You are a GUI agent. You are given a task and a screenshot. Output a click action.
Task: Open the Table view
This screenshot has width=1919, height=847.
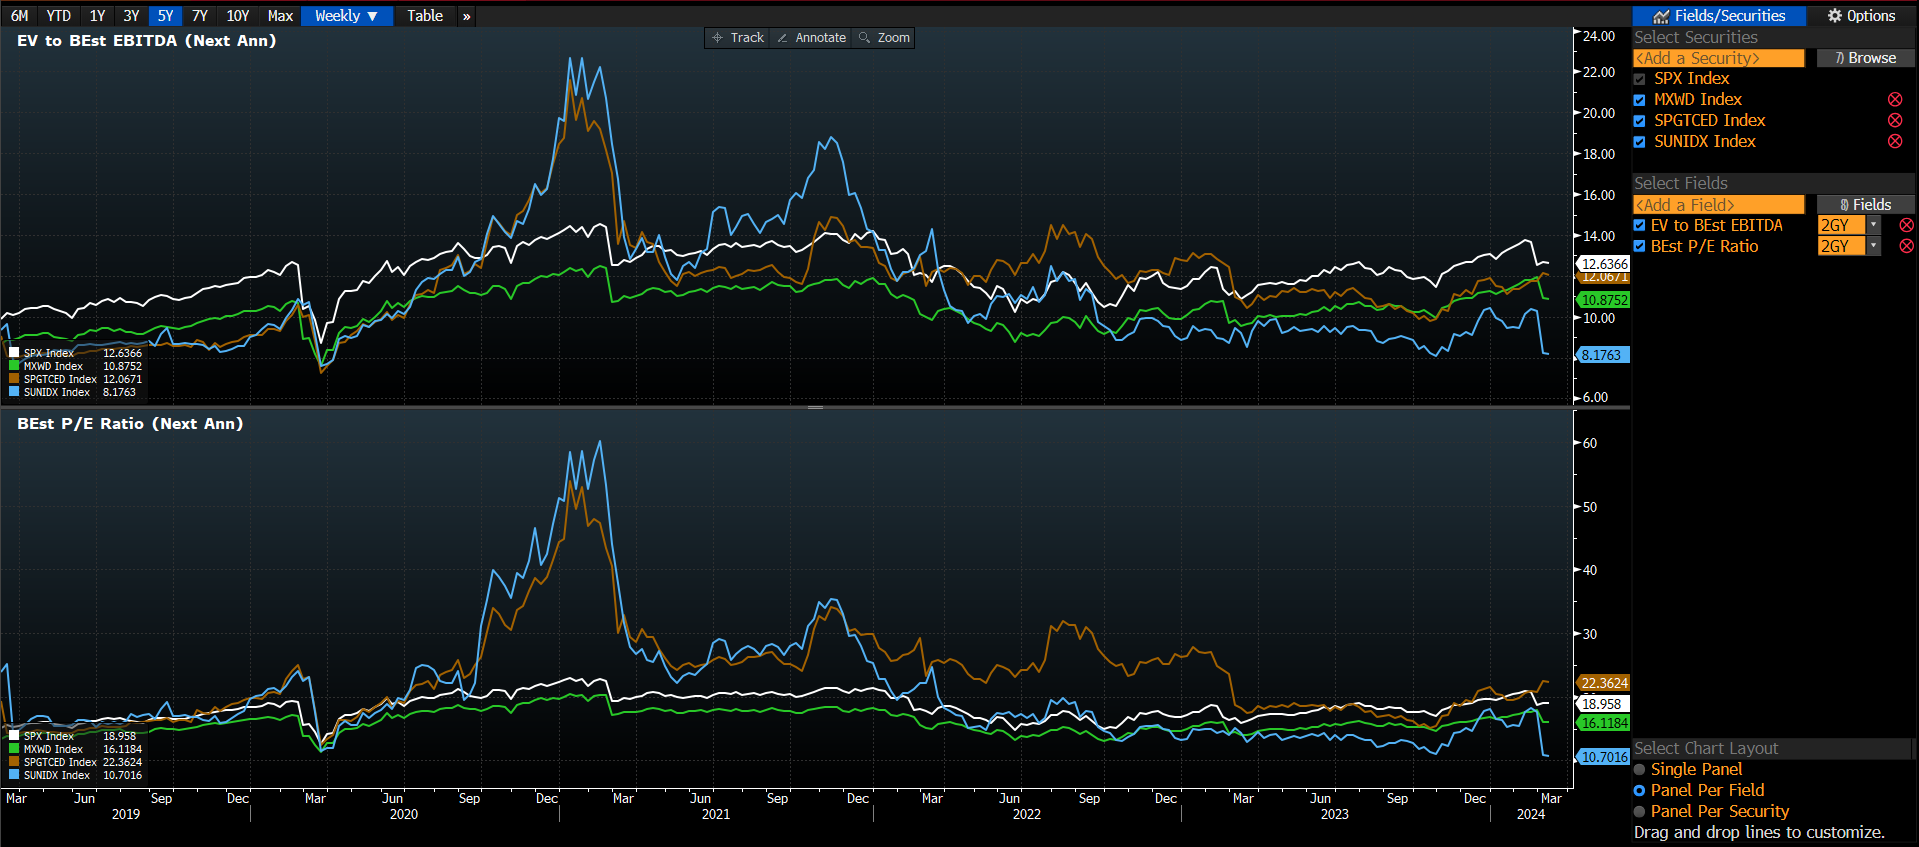pyautogui.click(x=425, y=16)
